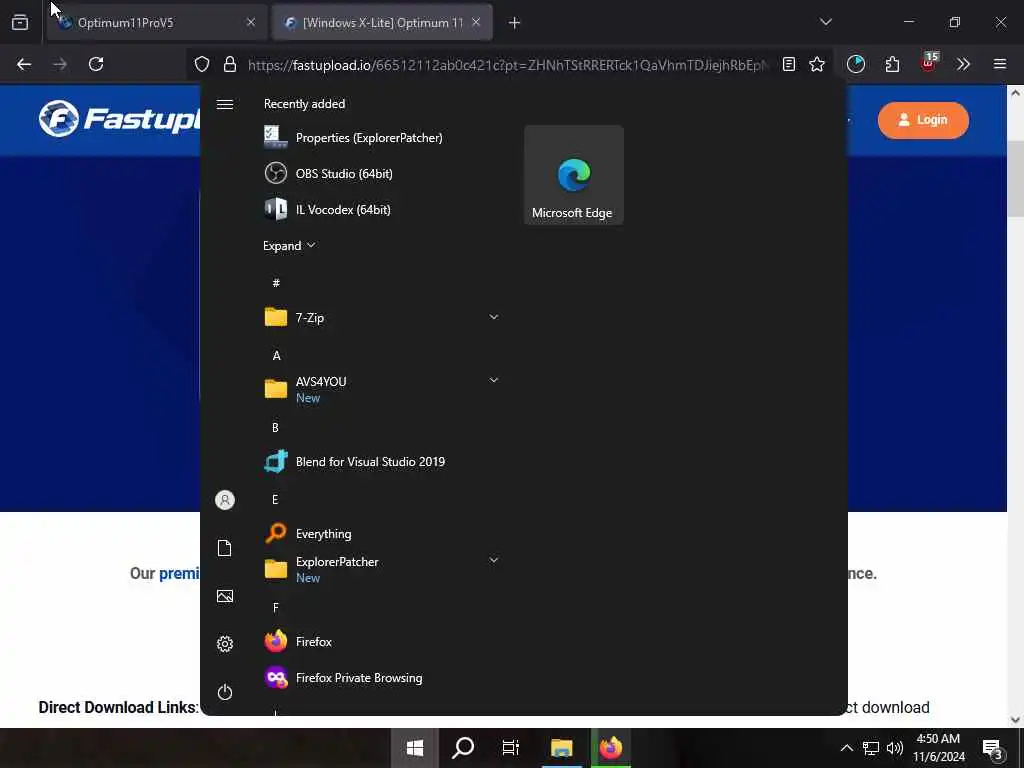Click the Fastupload logo
1024x768 pixels.
(119, 119)
